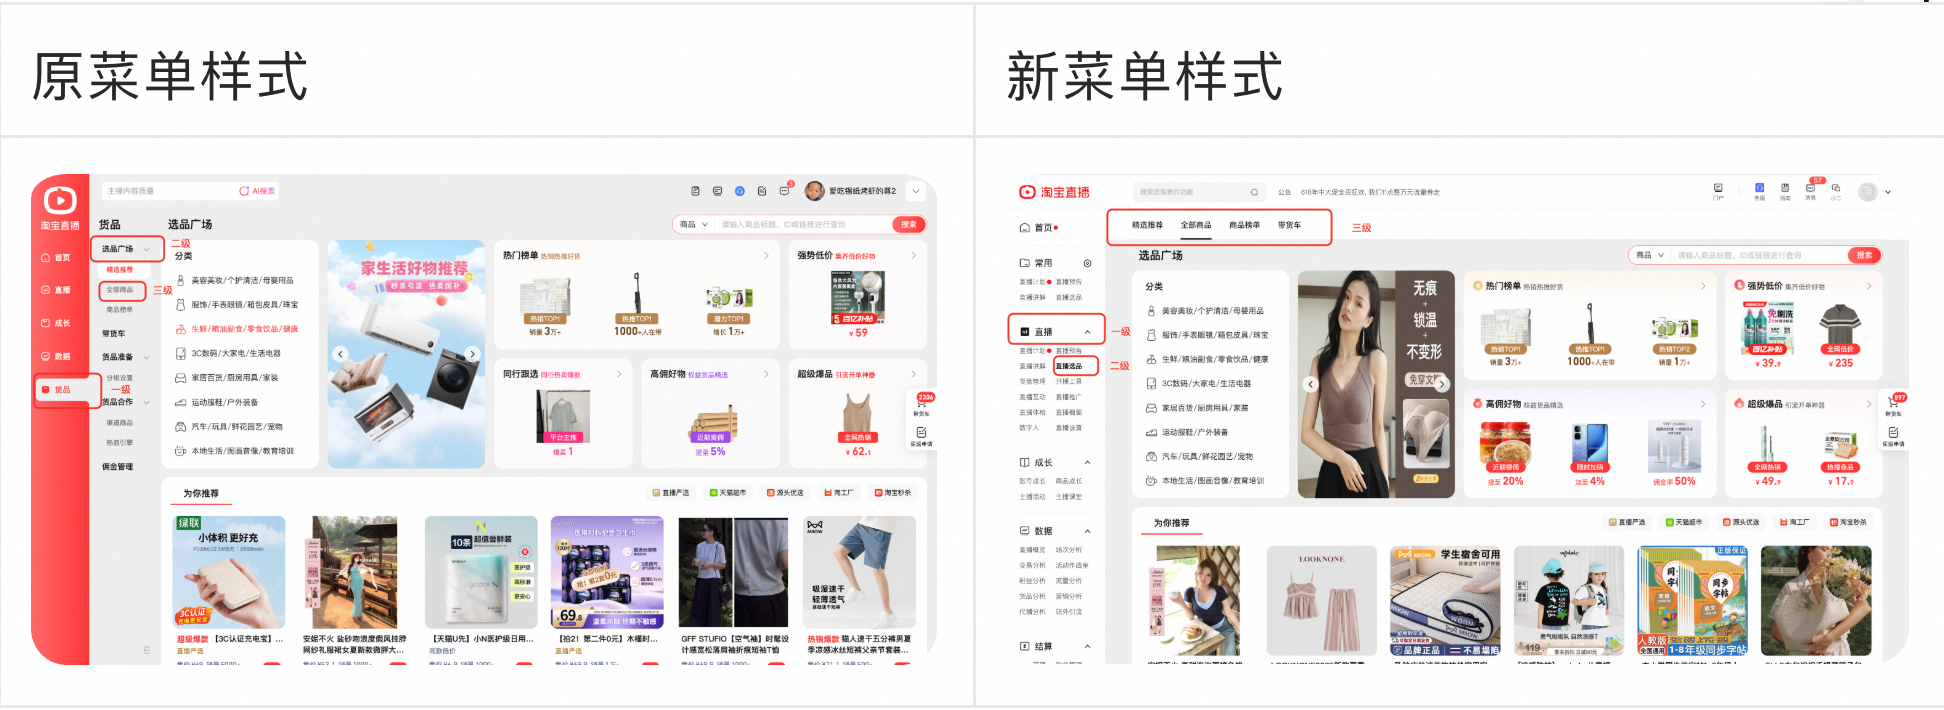
Task: Open 首页 in the old red sidebar
Action: click(x=56, y=258)
